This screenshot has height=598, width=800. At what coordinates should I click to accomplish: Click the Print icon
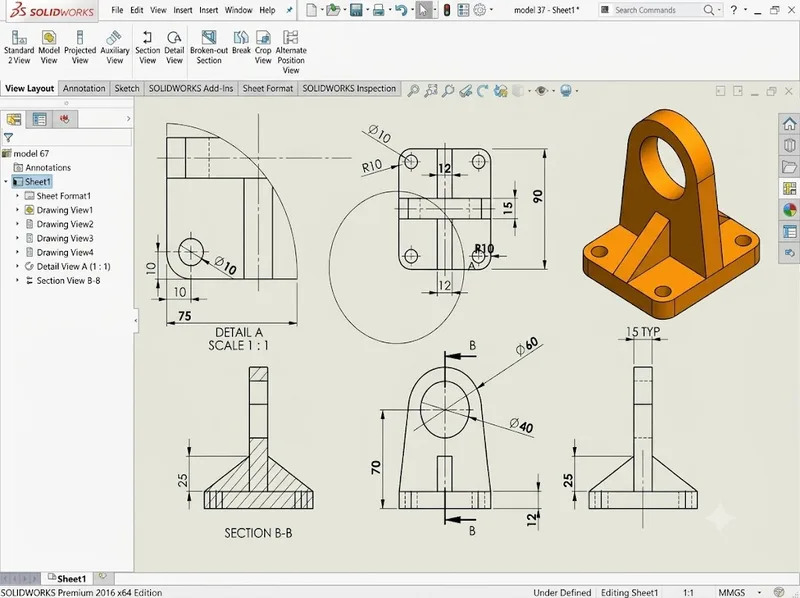click(x=379, y=10)
